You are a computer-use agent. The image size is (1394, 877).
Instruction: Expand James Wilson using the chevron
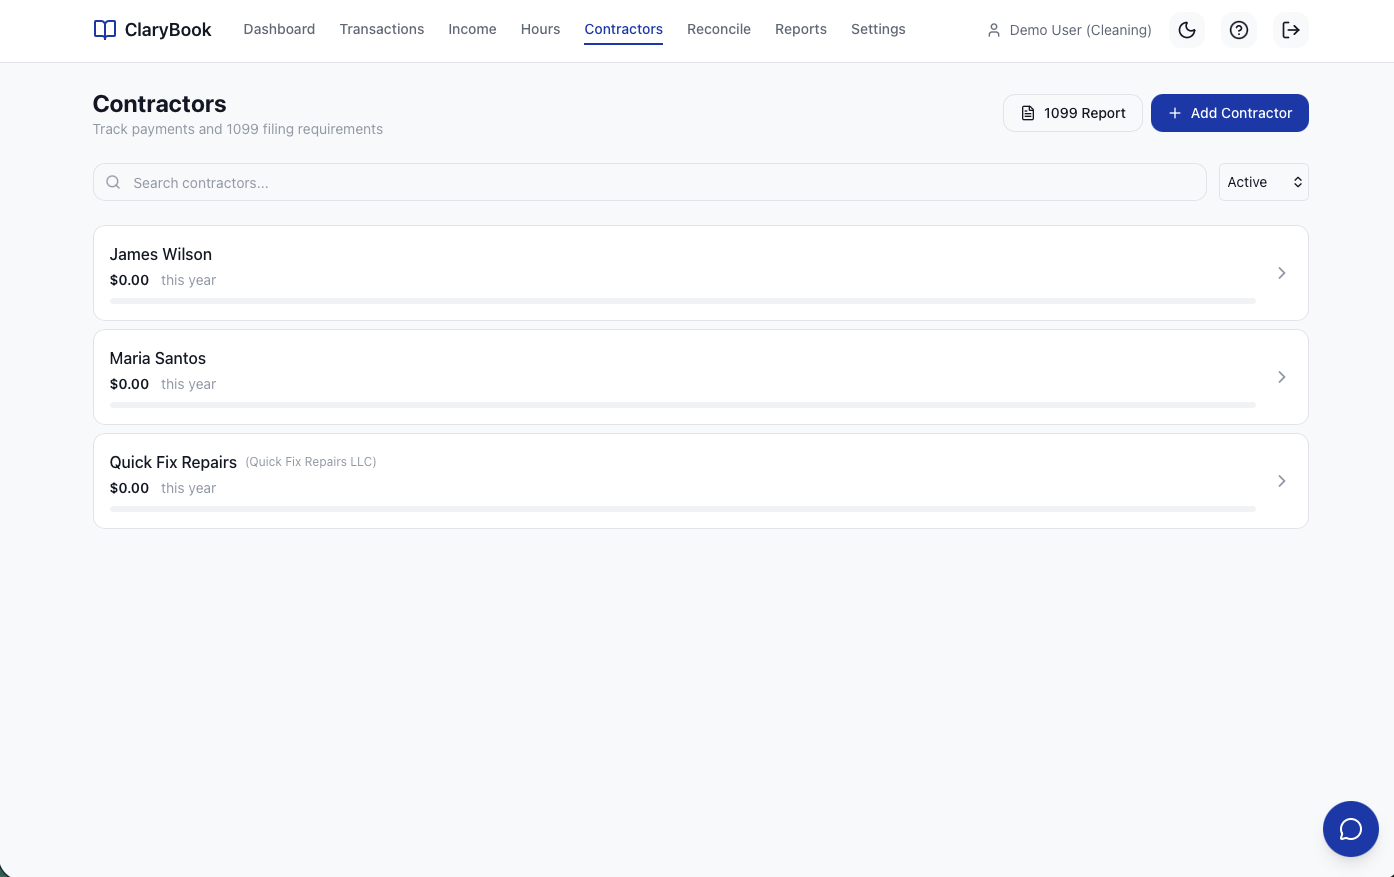pyautogui.click(x=1281, y=273)
